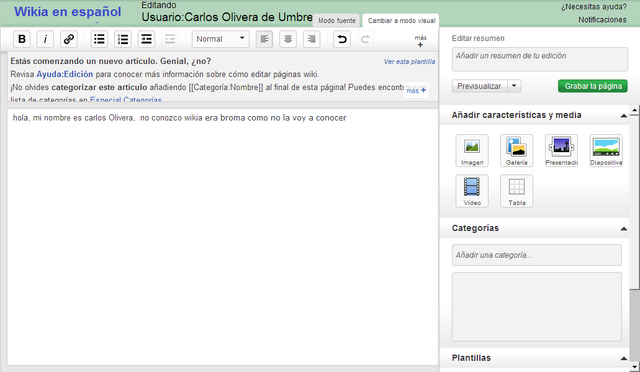640x372 pixels.
Task: Align text to the right
Action: pos(312,39)
